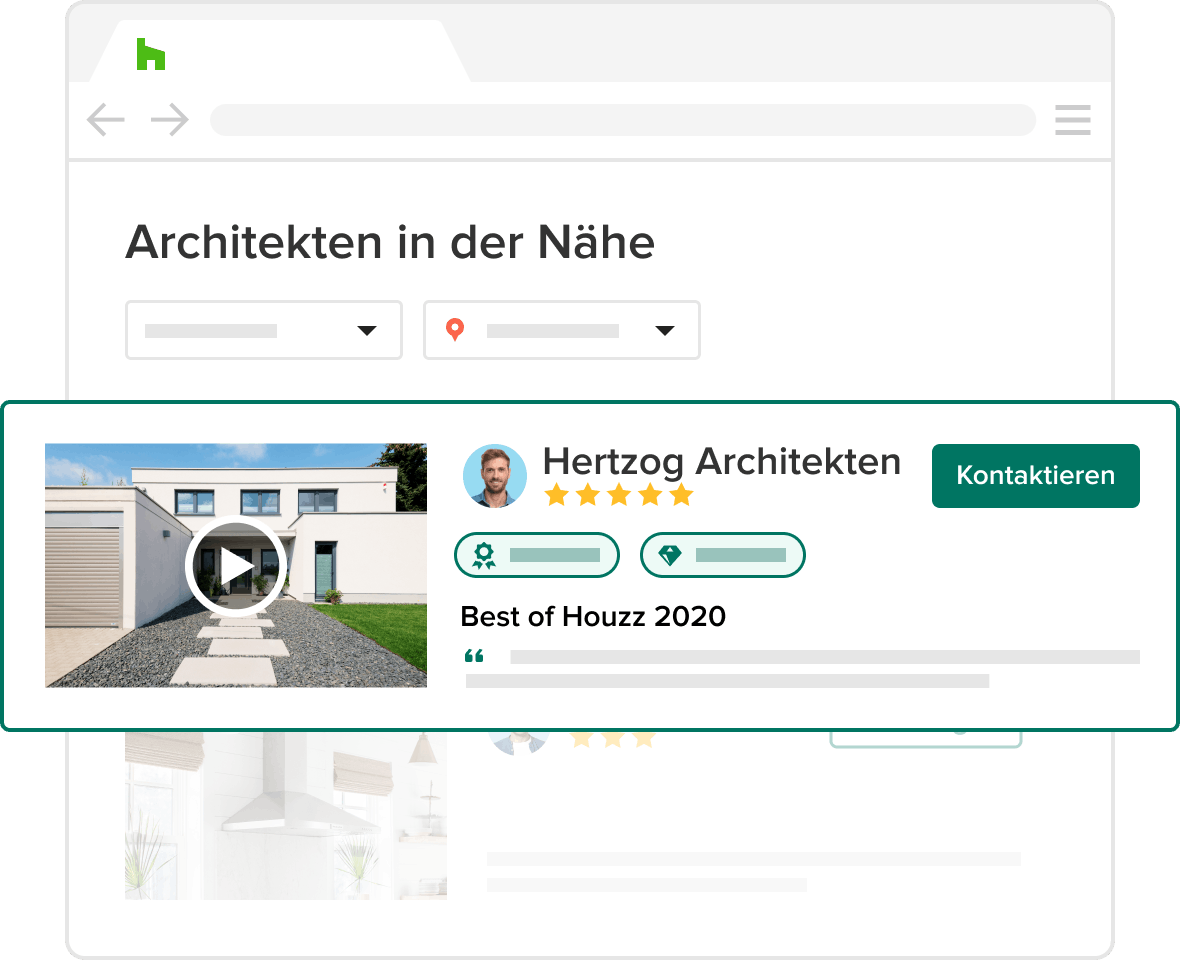Open the browser hamburger menu
1180x960 pixels.
1072,120
